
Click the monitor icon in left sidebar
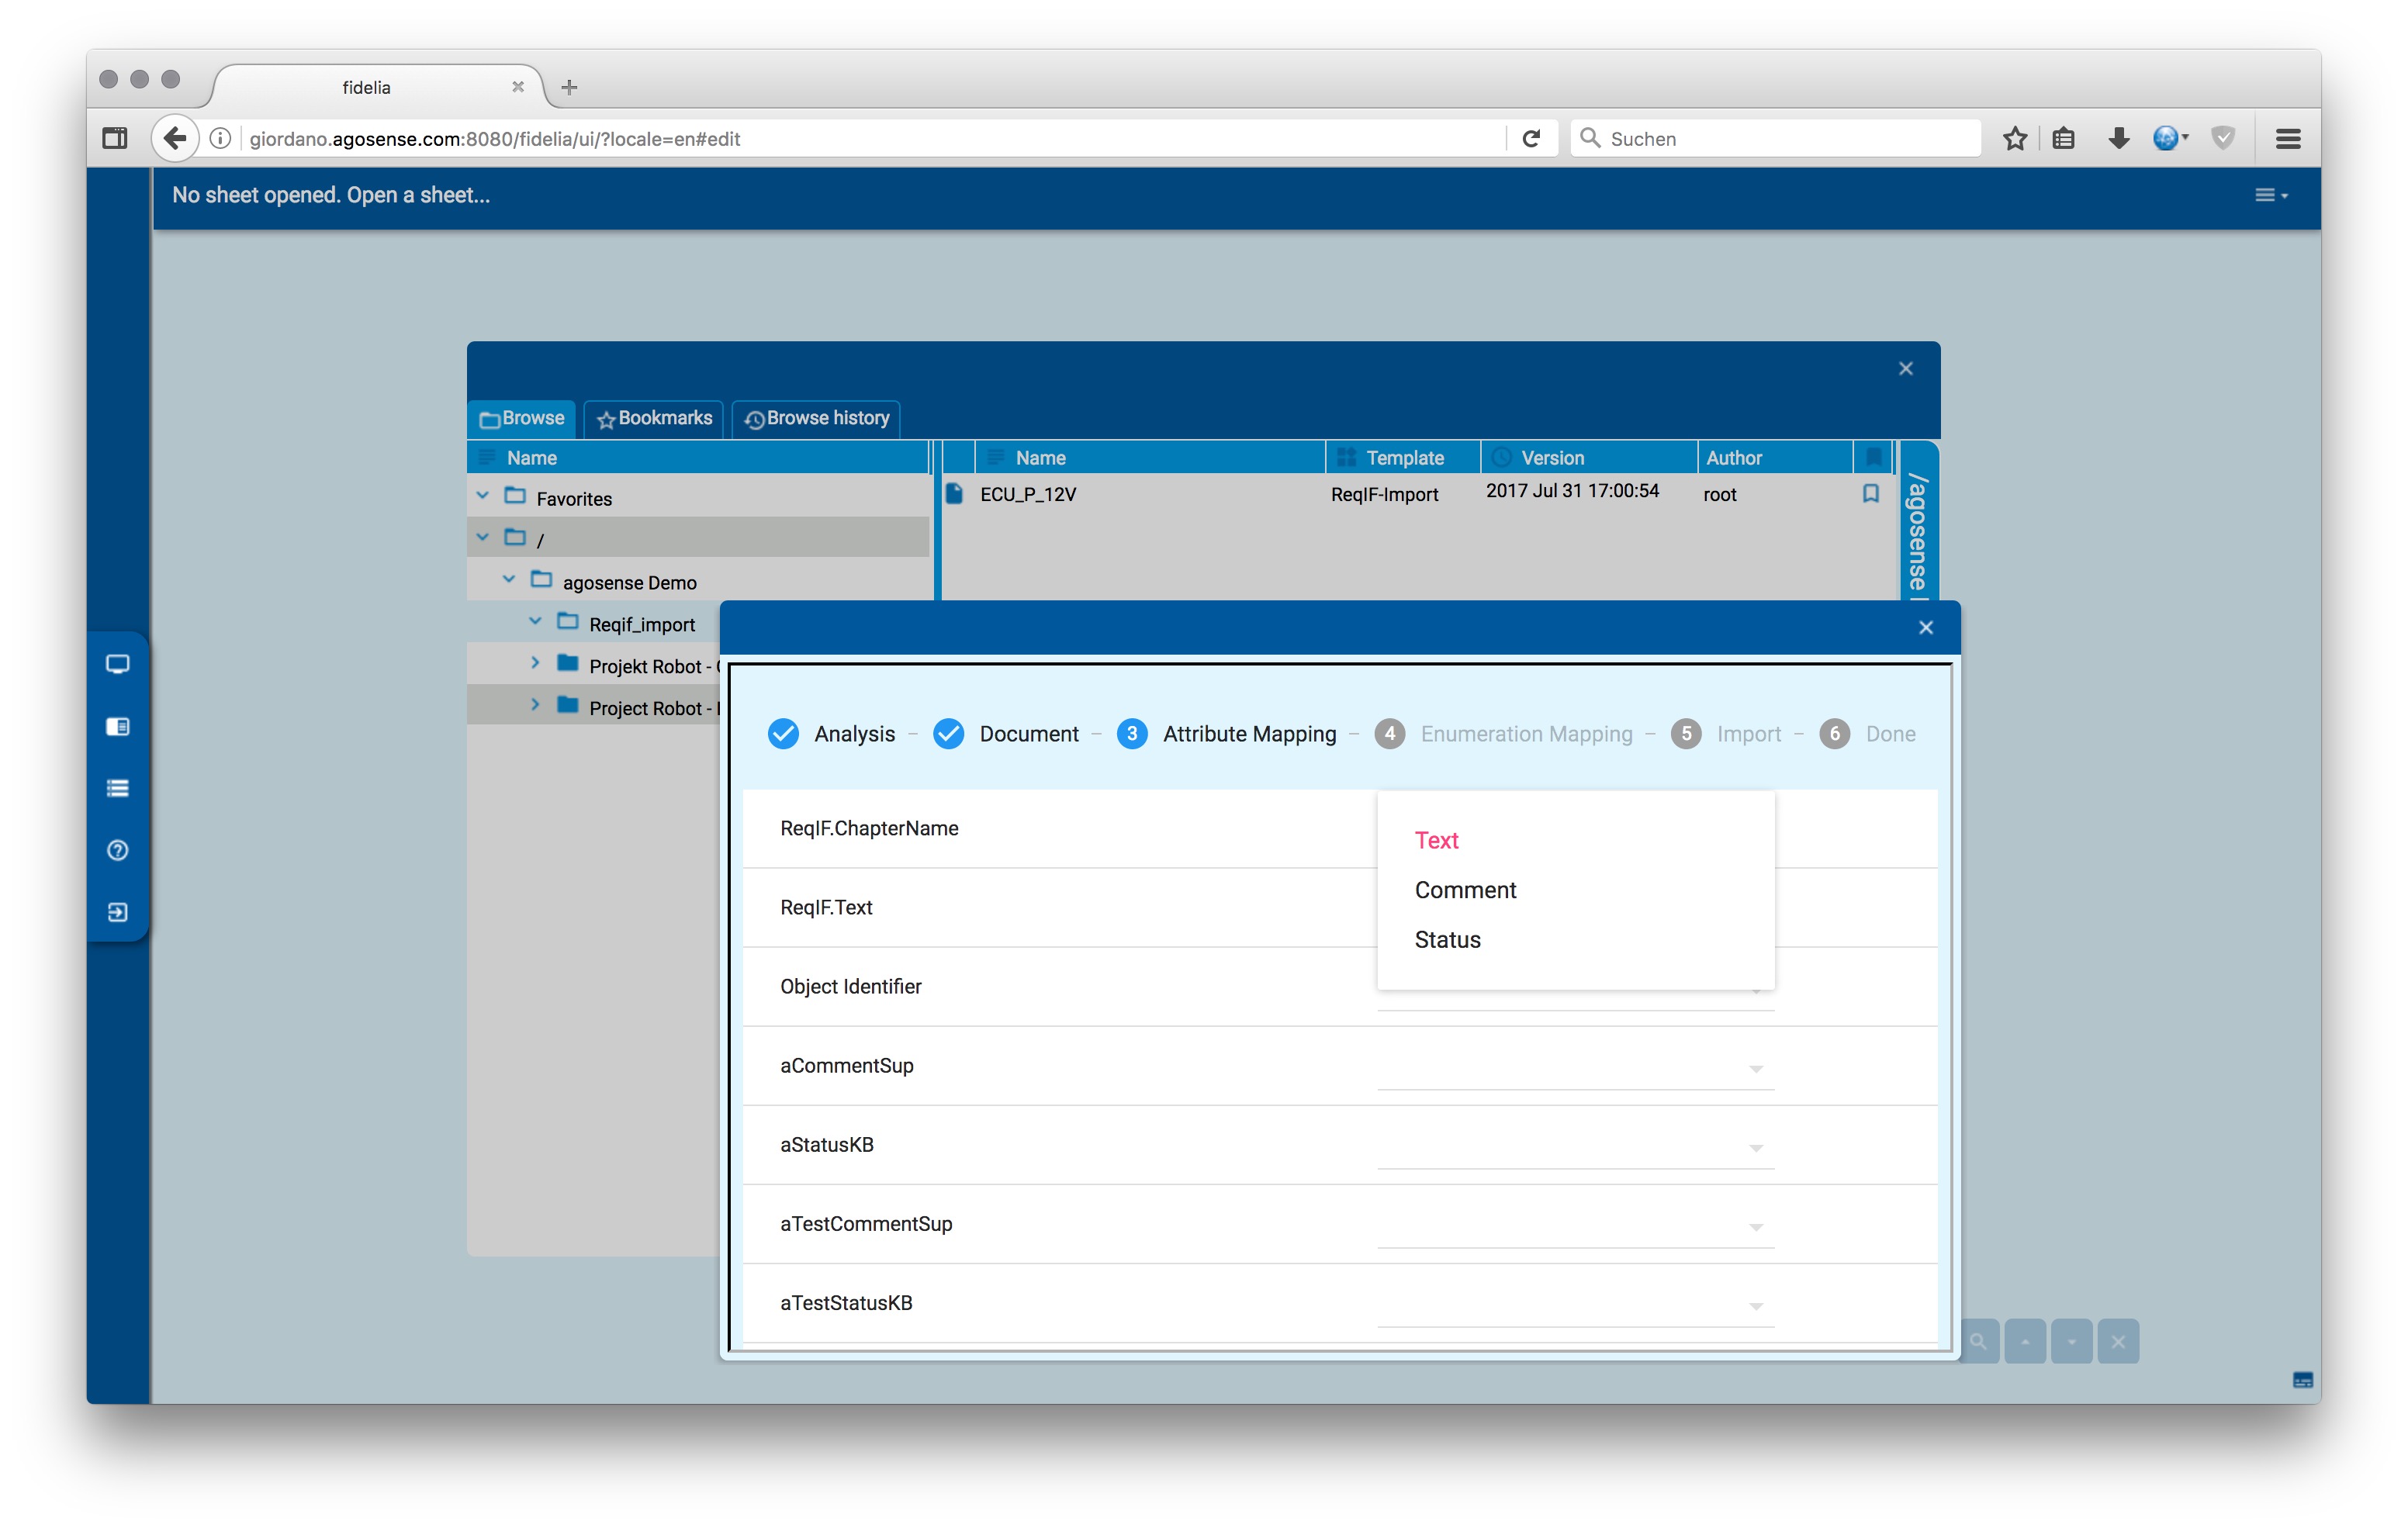pyautogui.click(x=117, y=665)
